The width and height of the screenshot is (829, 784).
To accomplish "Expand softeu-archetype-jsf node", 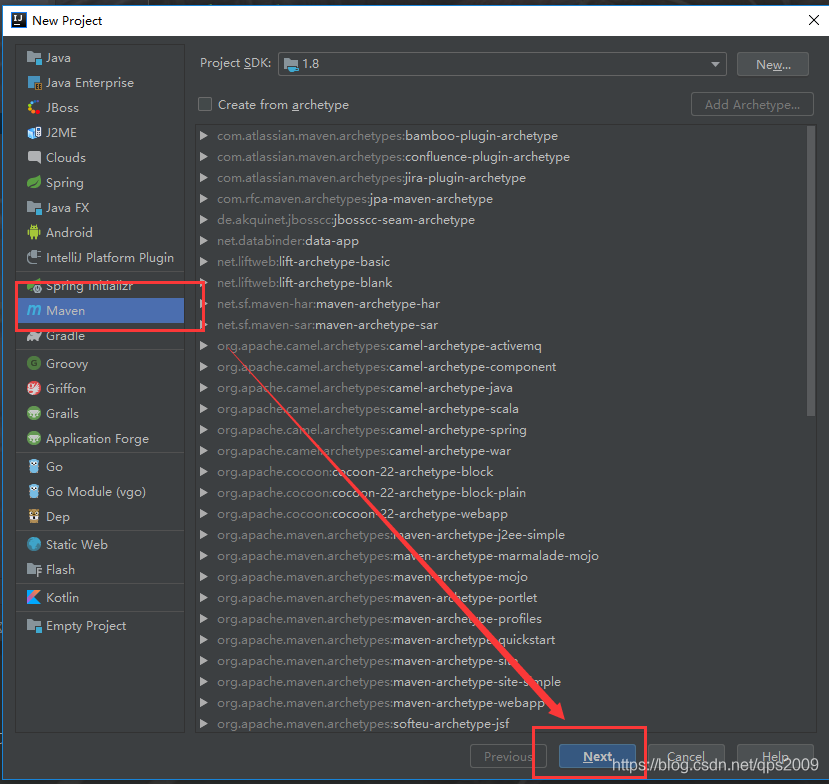I will [204, 724].
